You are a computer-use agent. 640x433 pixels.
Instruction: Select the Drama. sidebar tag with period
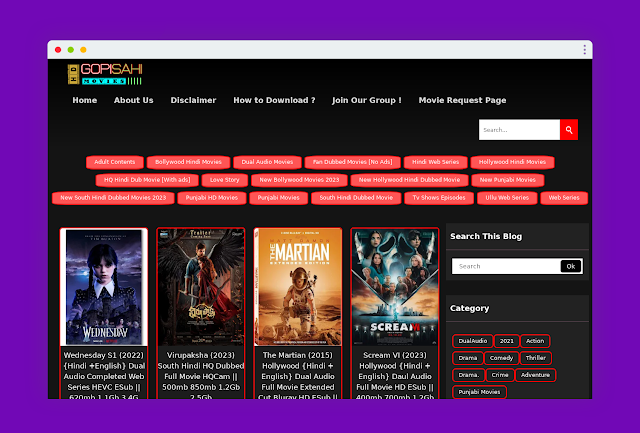click(469, 375)
